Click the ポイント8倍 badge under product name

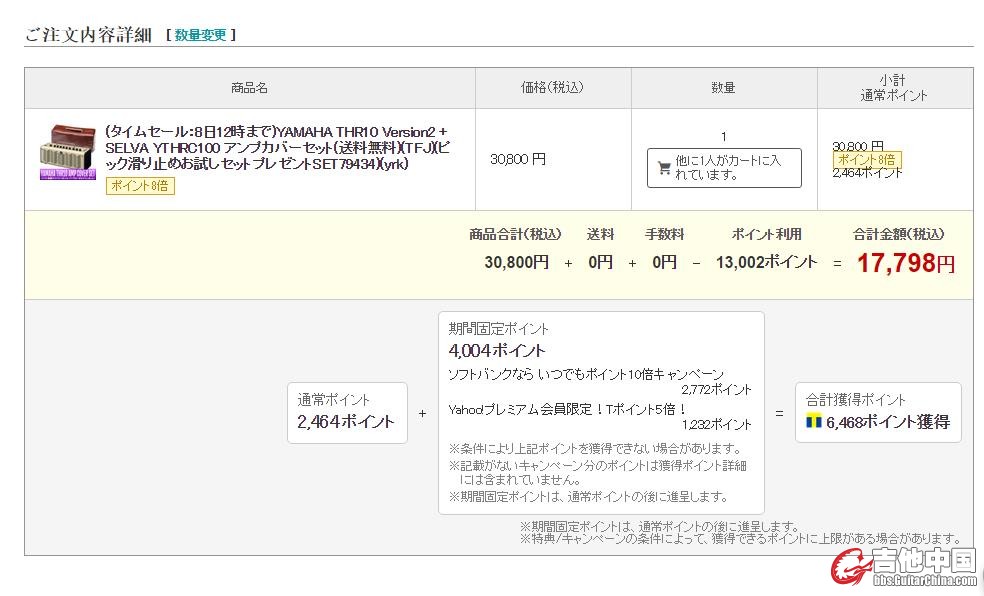140,186
